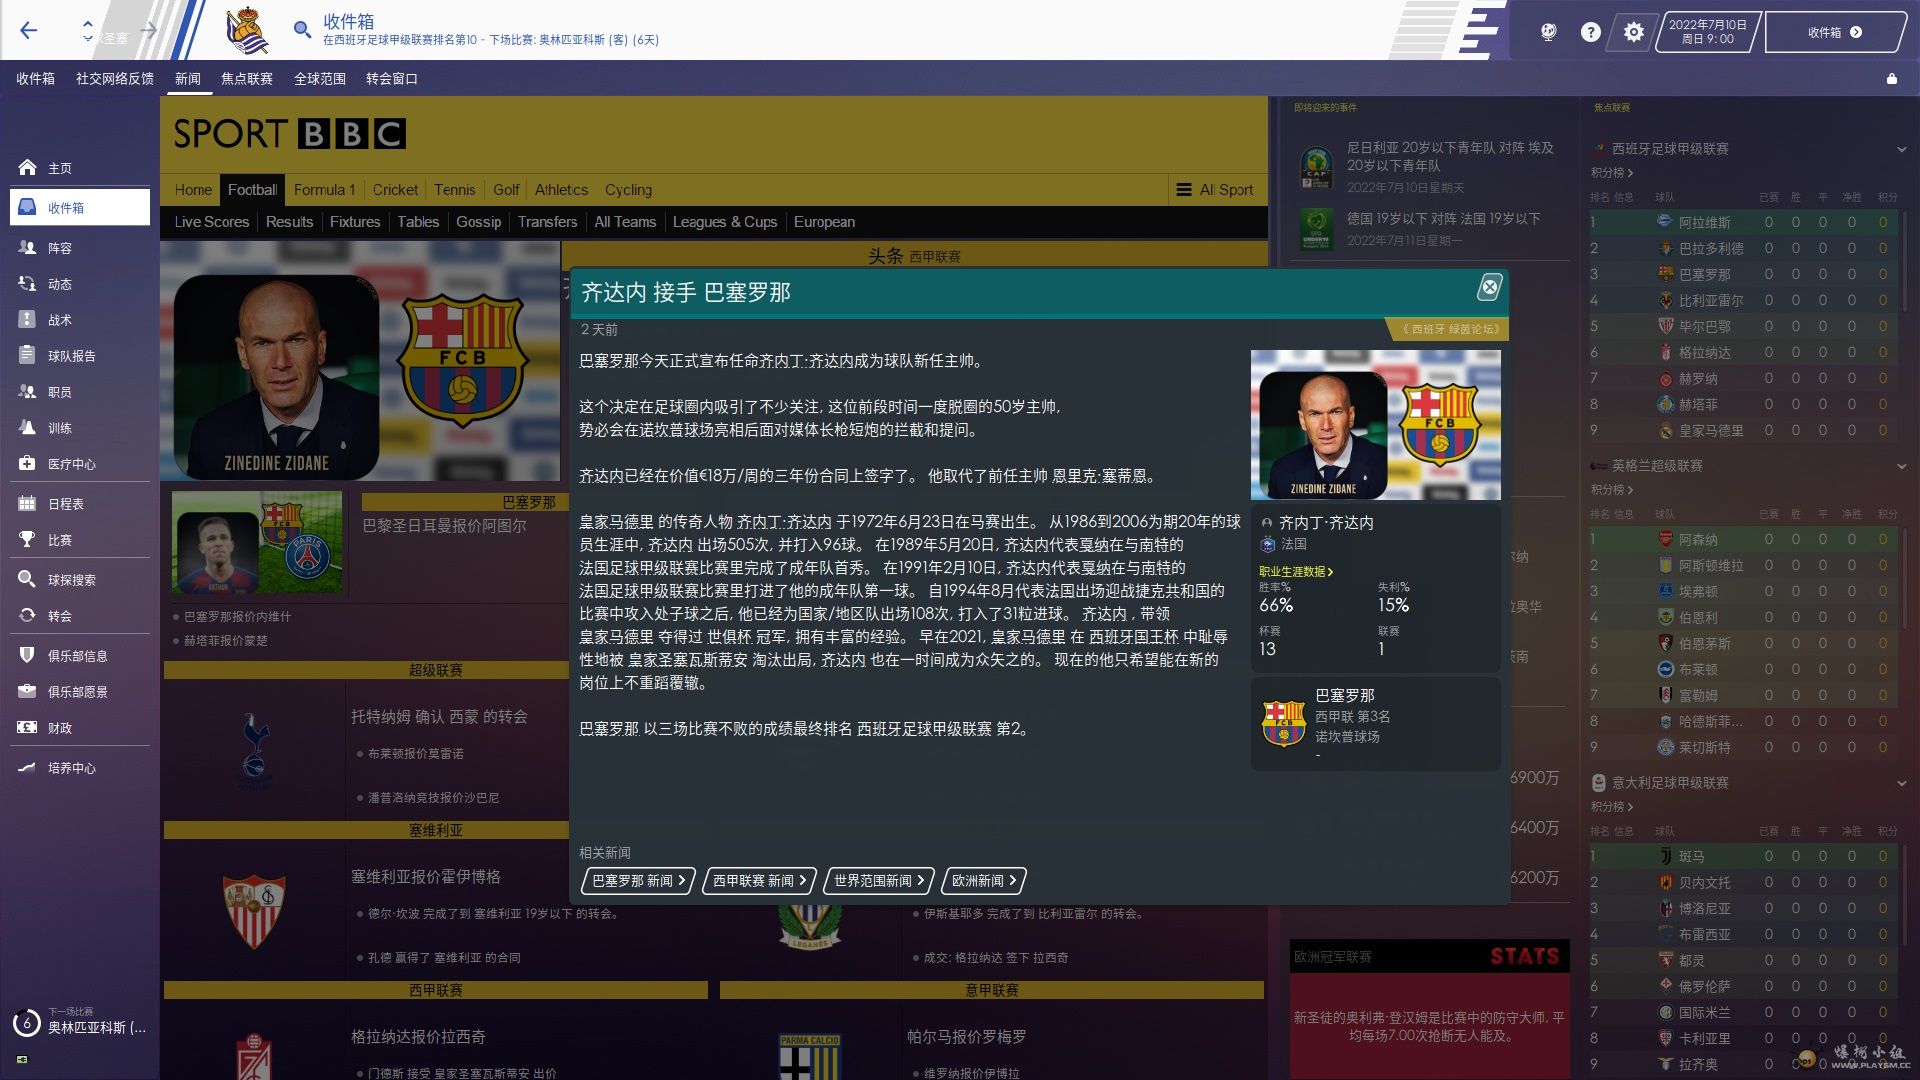The height and width of the screenshot is (1080, 1920).
Task: Open headline 格拉纳达报价拉西奇
Action: (418, 1037)
